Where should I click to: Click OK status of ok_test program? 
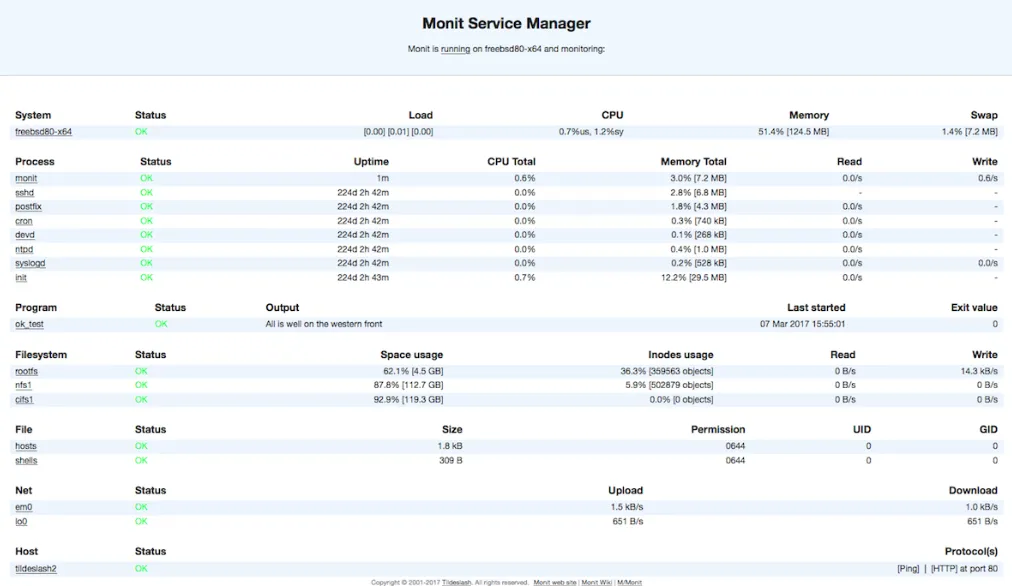[x=161, y=324]
